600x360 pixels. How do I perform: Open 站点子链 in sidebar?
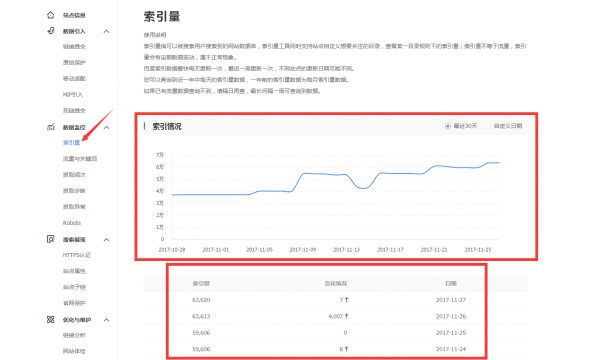click(74, 287)
